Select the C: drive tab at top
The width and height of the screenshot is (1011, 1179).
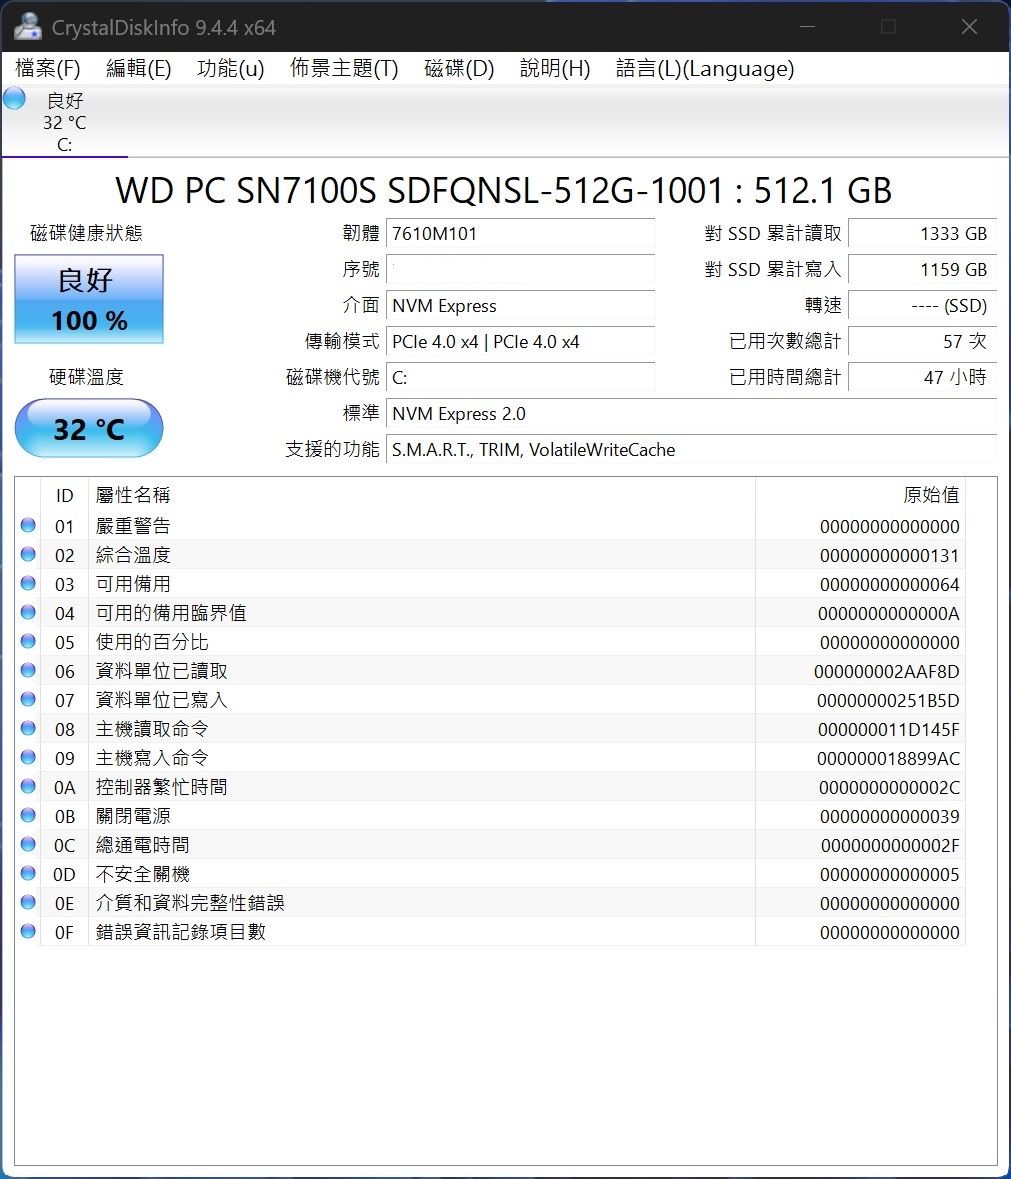65,123
